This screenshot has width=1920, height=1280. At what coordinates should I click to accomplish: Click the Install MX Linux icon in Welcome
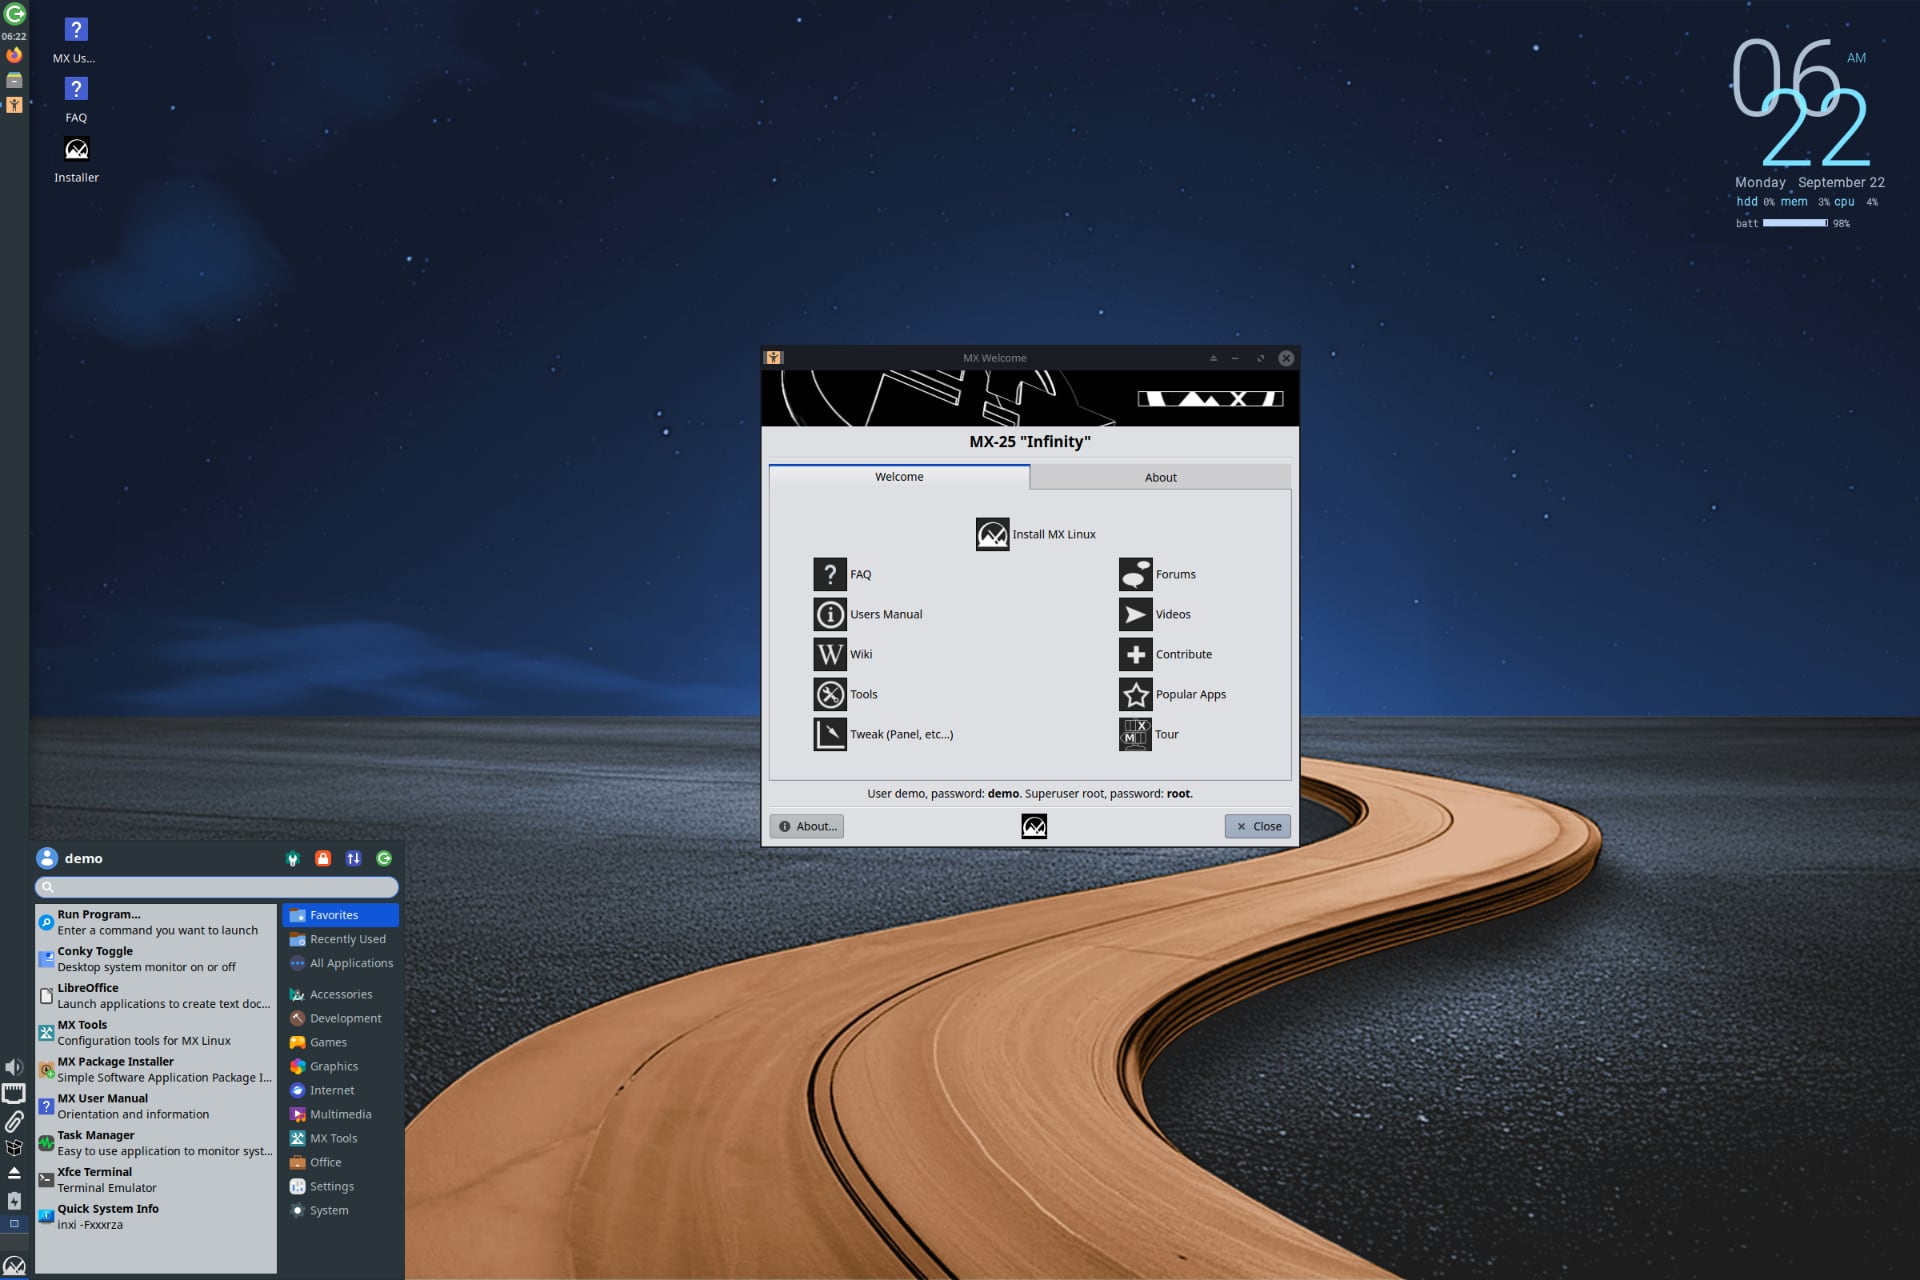(992, 534)
